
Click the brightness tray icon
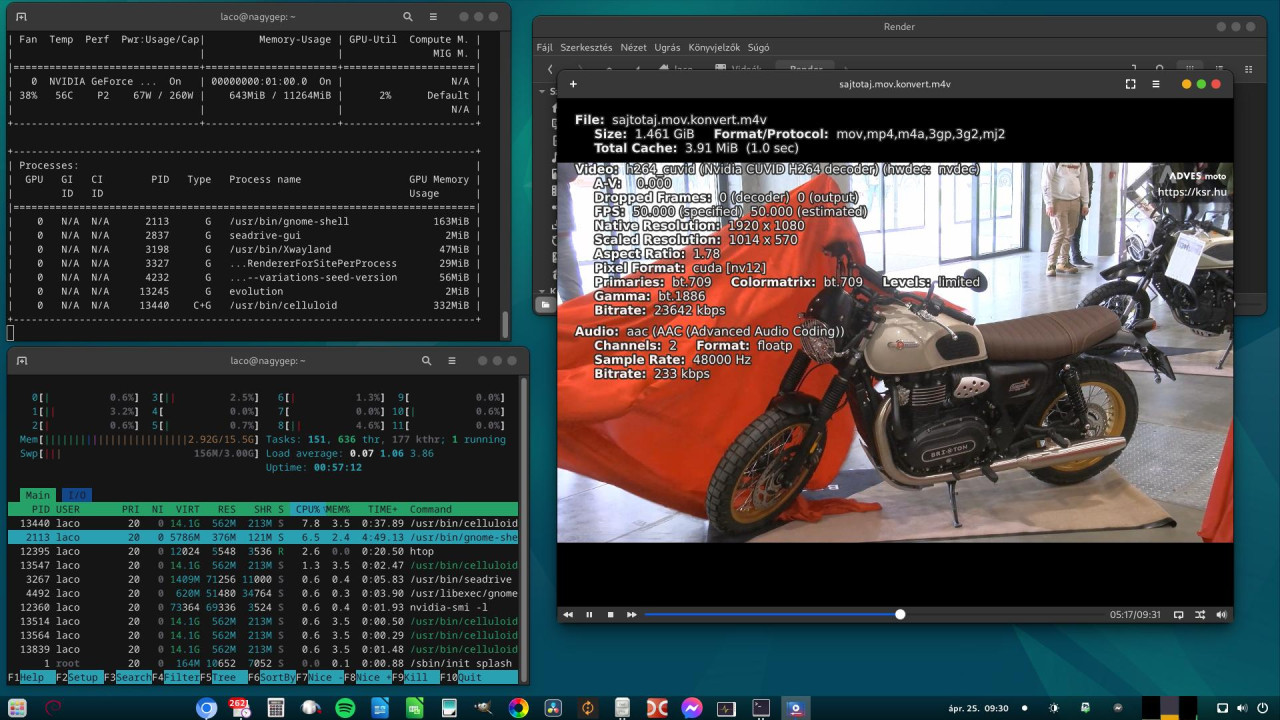coord(1053,708)
